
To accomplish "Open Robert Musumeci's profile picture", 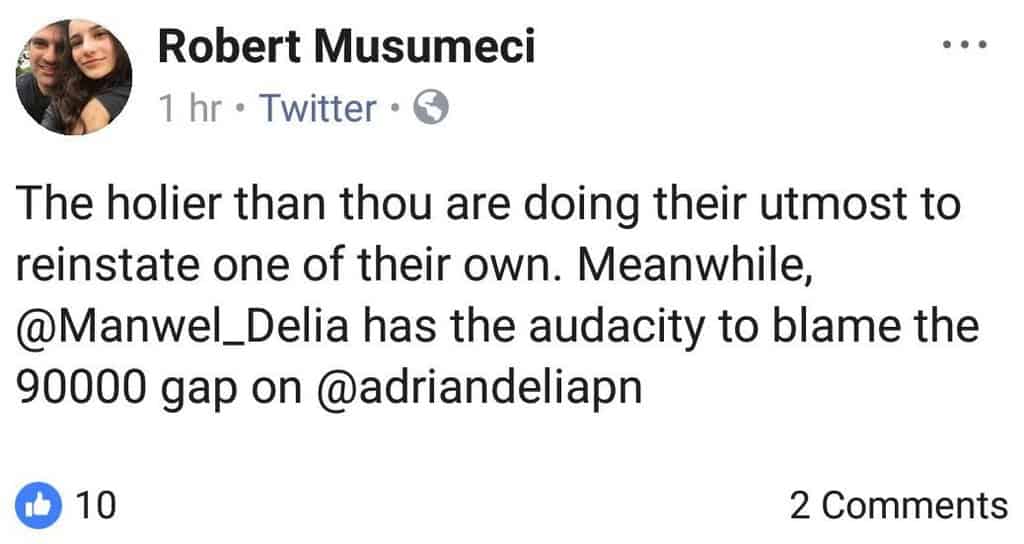I will 75,77.
